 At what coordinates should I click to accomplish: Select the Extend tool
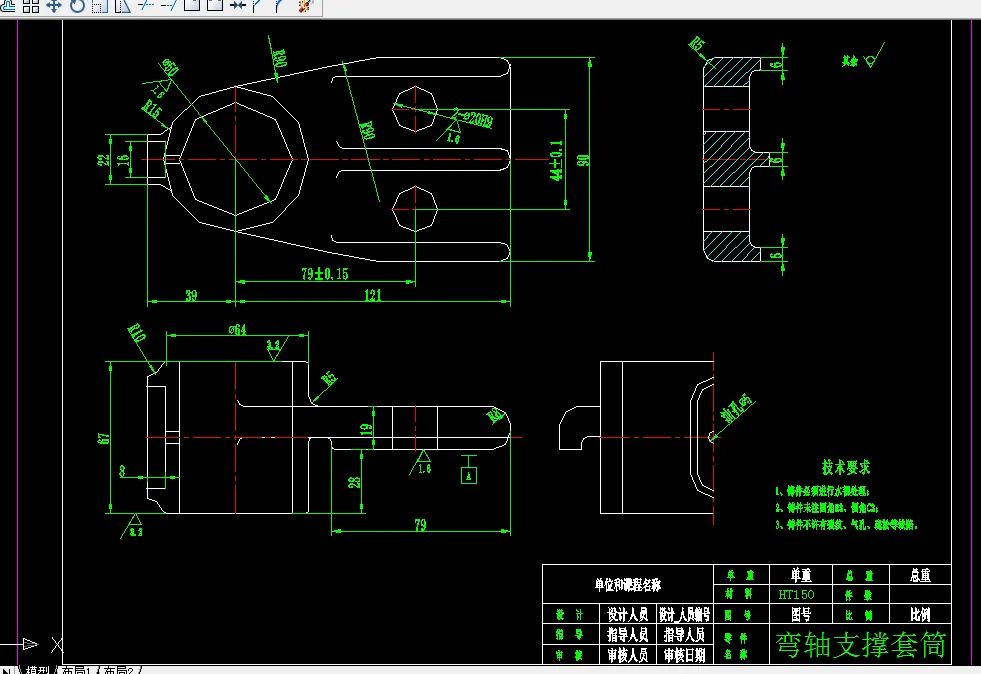169,5
